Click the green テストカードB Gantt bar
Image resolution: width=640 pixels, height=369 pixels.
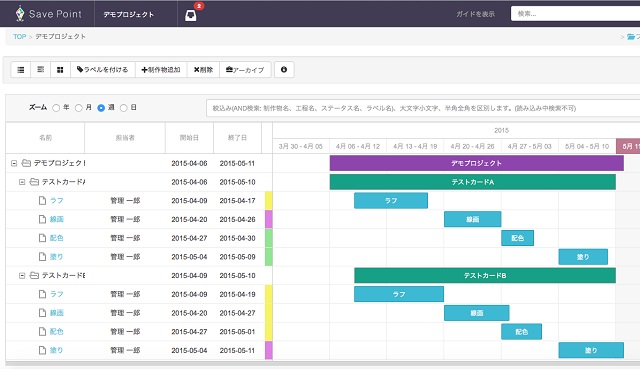click(x=485, y=276)
